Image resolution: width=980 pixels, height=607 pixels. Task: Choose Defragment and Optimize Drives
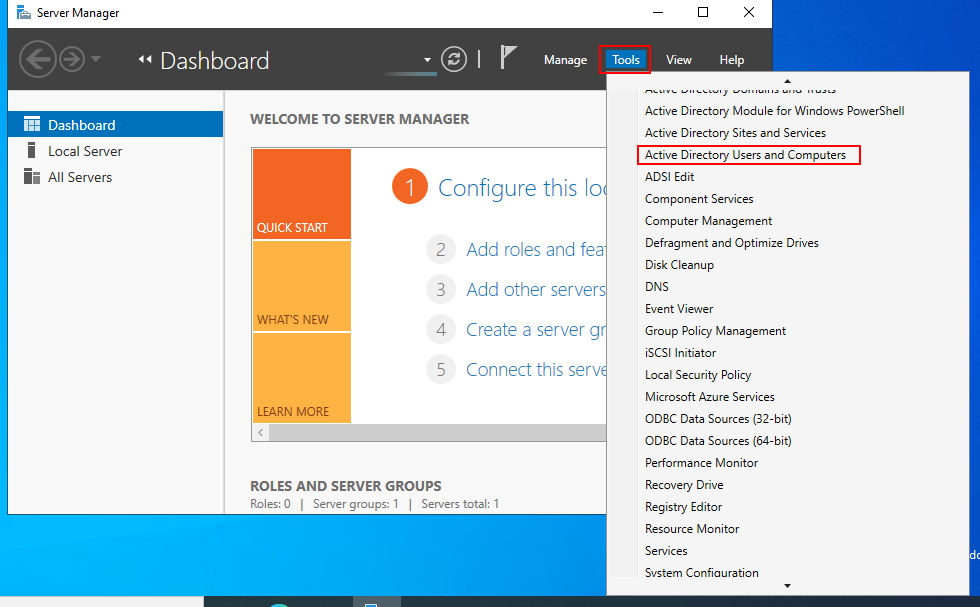pos(731,243)
